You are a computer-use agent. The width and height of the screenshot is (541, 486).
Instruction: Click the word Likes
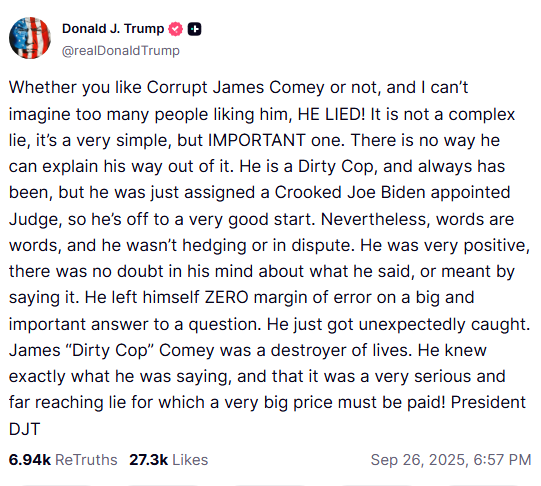click(x=190, y=460)
